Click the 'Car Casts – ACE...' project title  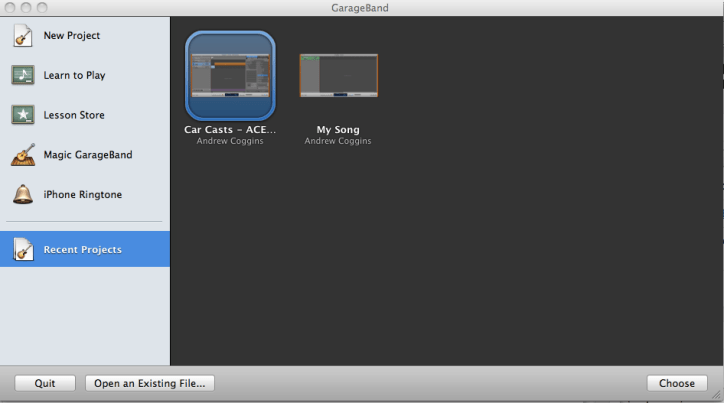pyautogui.click(x=230, y=130)
